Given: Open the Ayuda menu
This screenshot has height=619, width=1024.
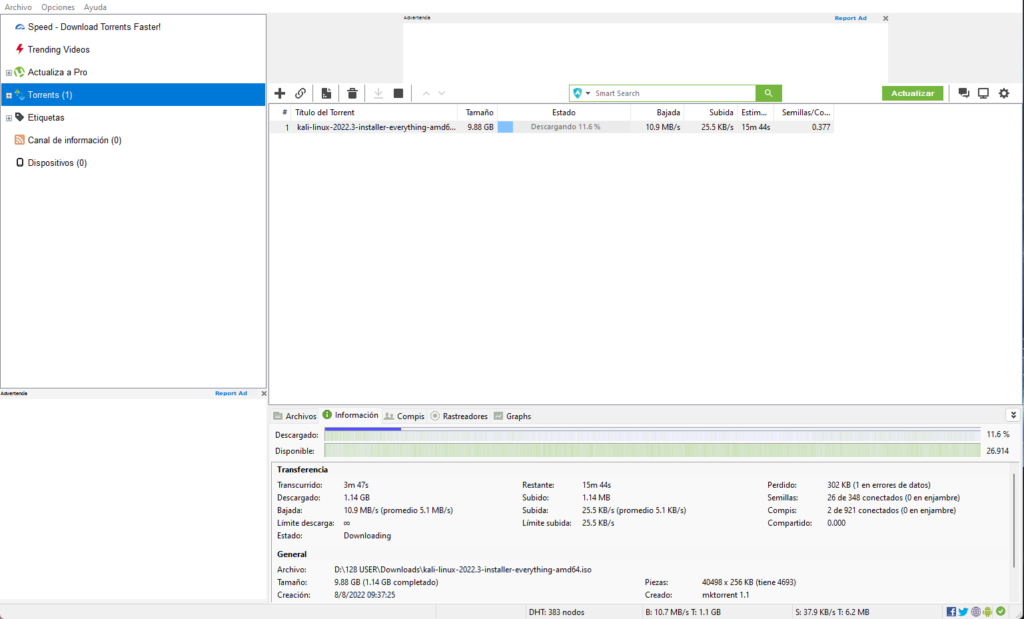Looking at the screenshot, I should pos(95,7).
